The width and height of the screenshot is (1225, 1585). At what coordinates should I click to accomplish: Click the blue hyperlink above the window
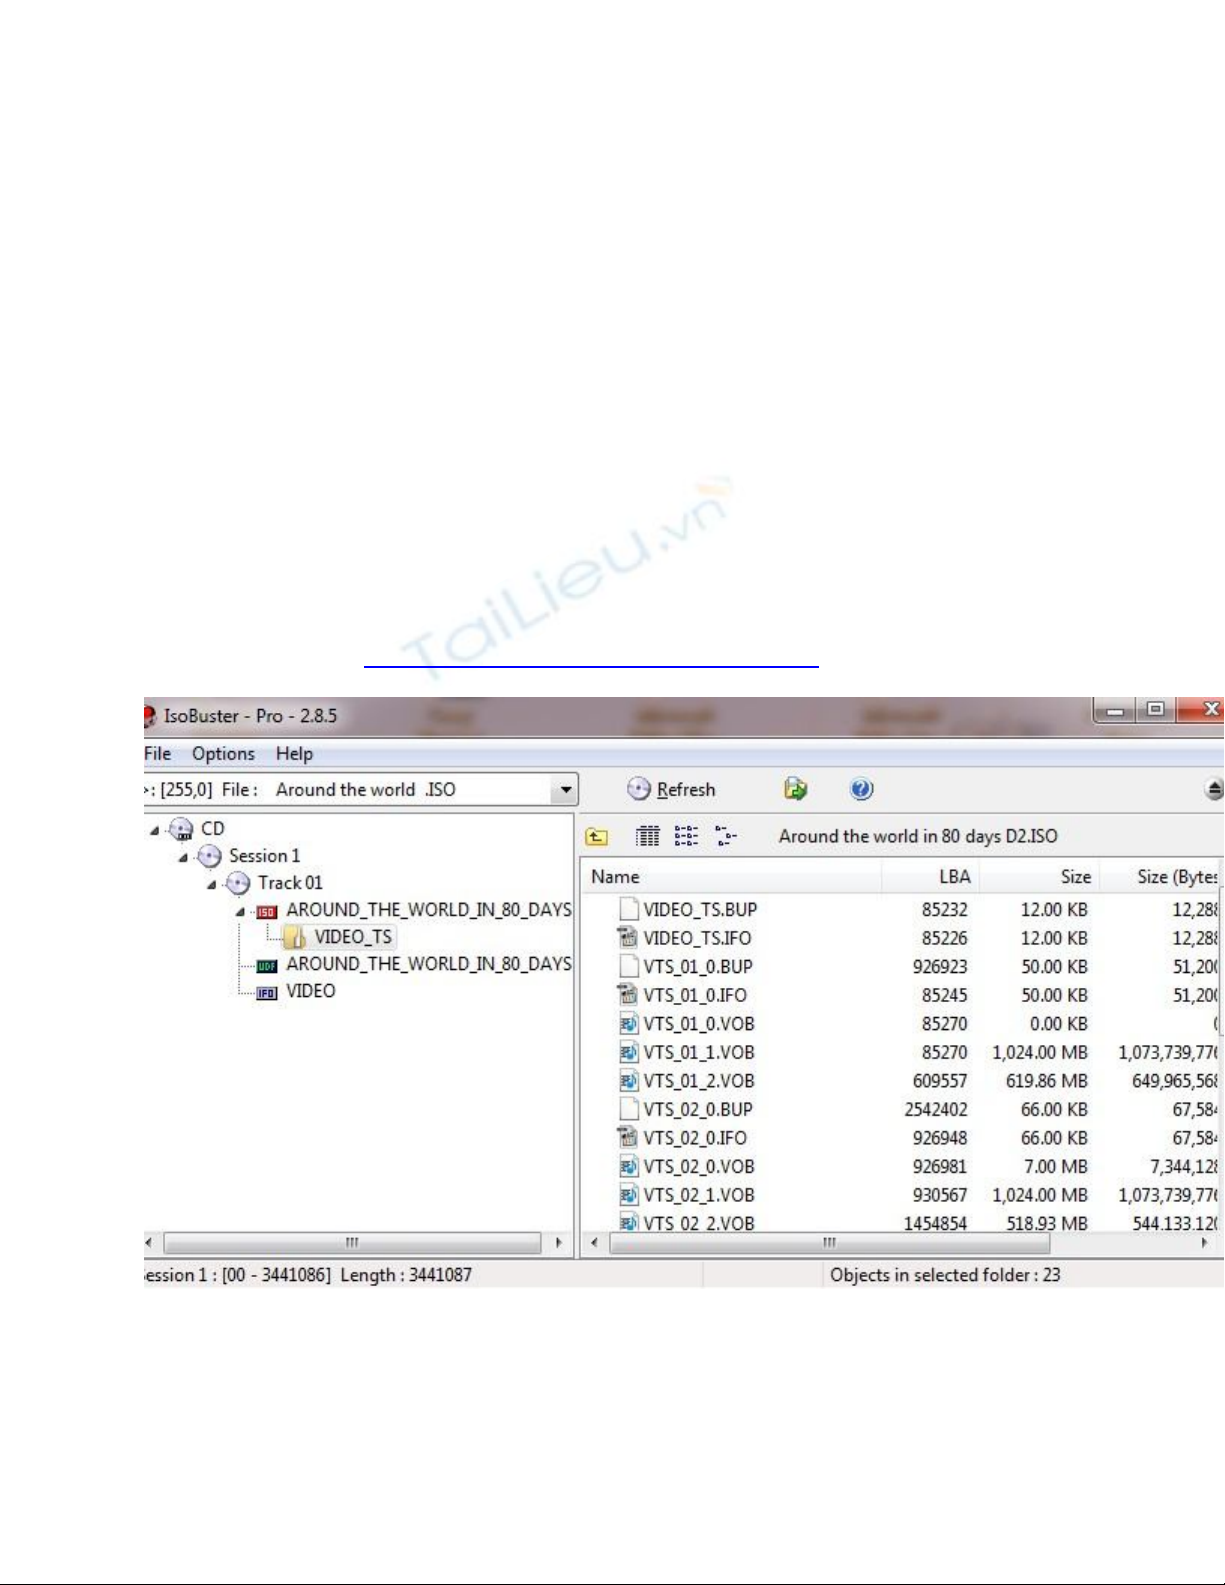[x=591, y=663]
